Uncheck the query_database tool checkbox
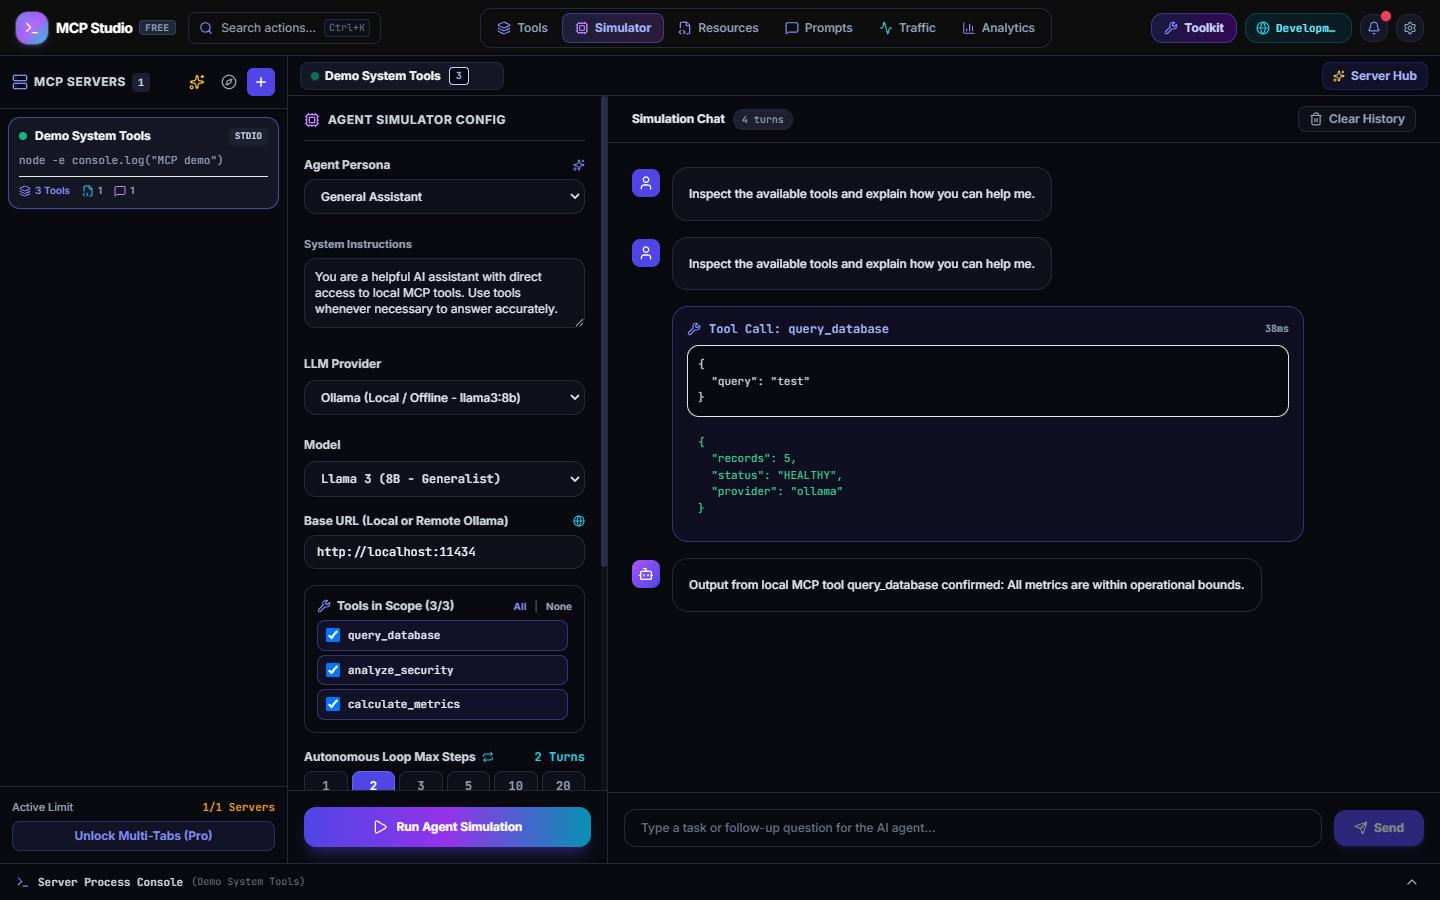1440x900 pixels. 333,635
